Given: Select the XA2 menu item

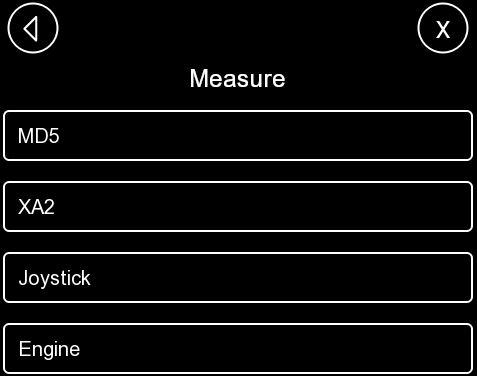Looking at the screenshot, I should tap(238, 207).
